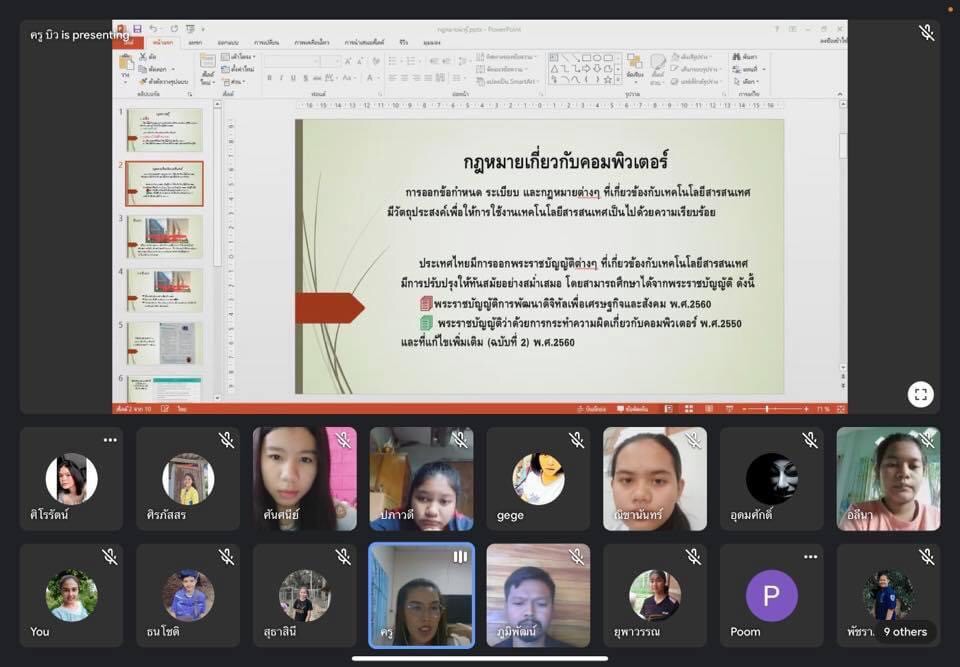Click the New Slide button in the ribbon
960x667 pixels.
207,67
